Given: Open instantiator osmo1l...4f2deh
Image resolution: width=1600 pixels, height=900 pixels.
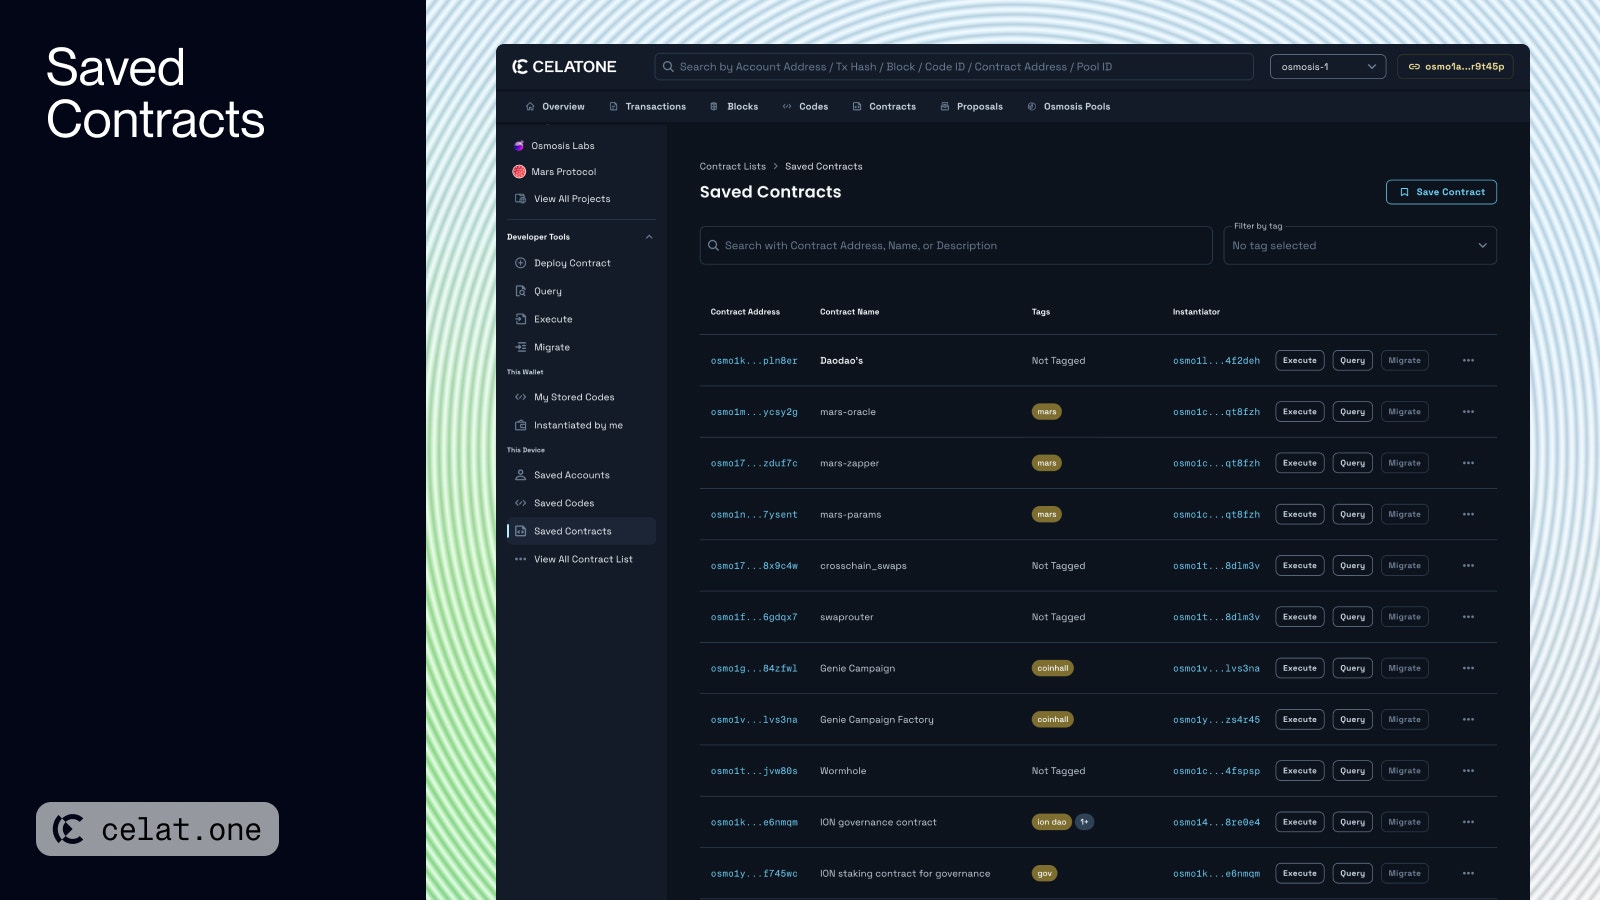Looking at the screenshot, I should pyautogui.click(x=1216, y=361).
